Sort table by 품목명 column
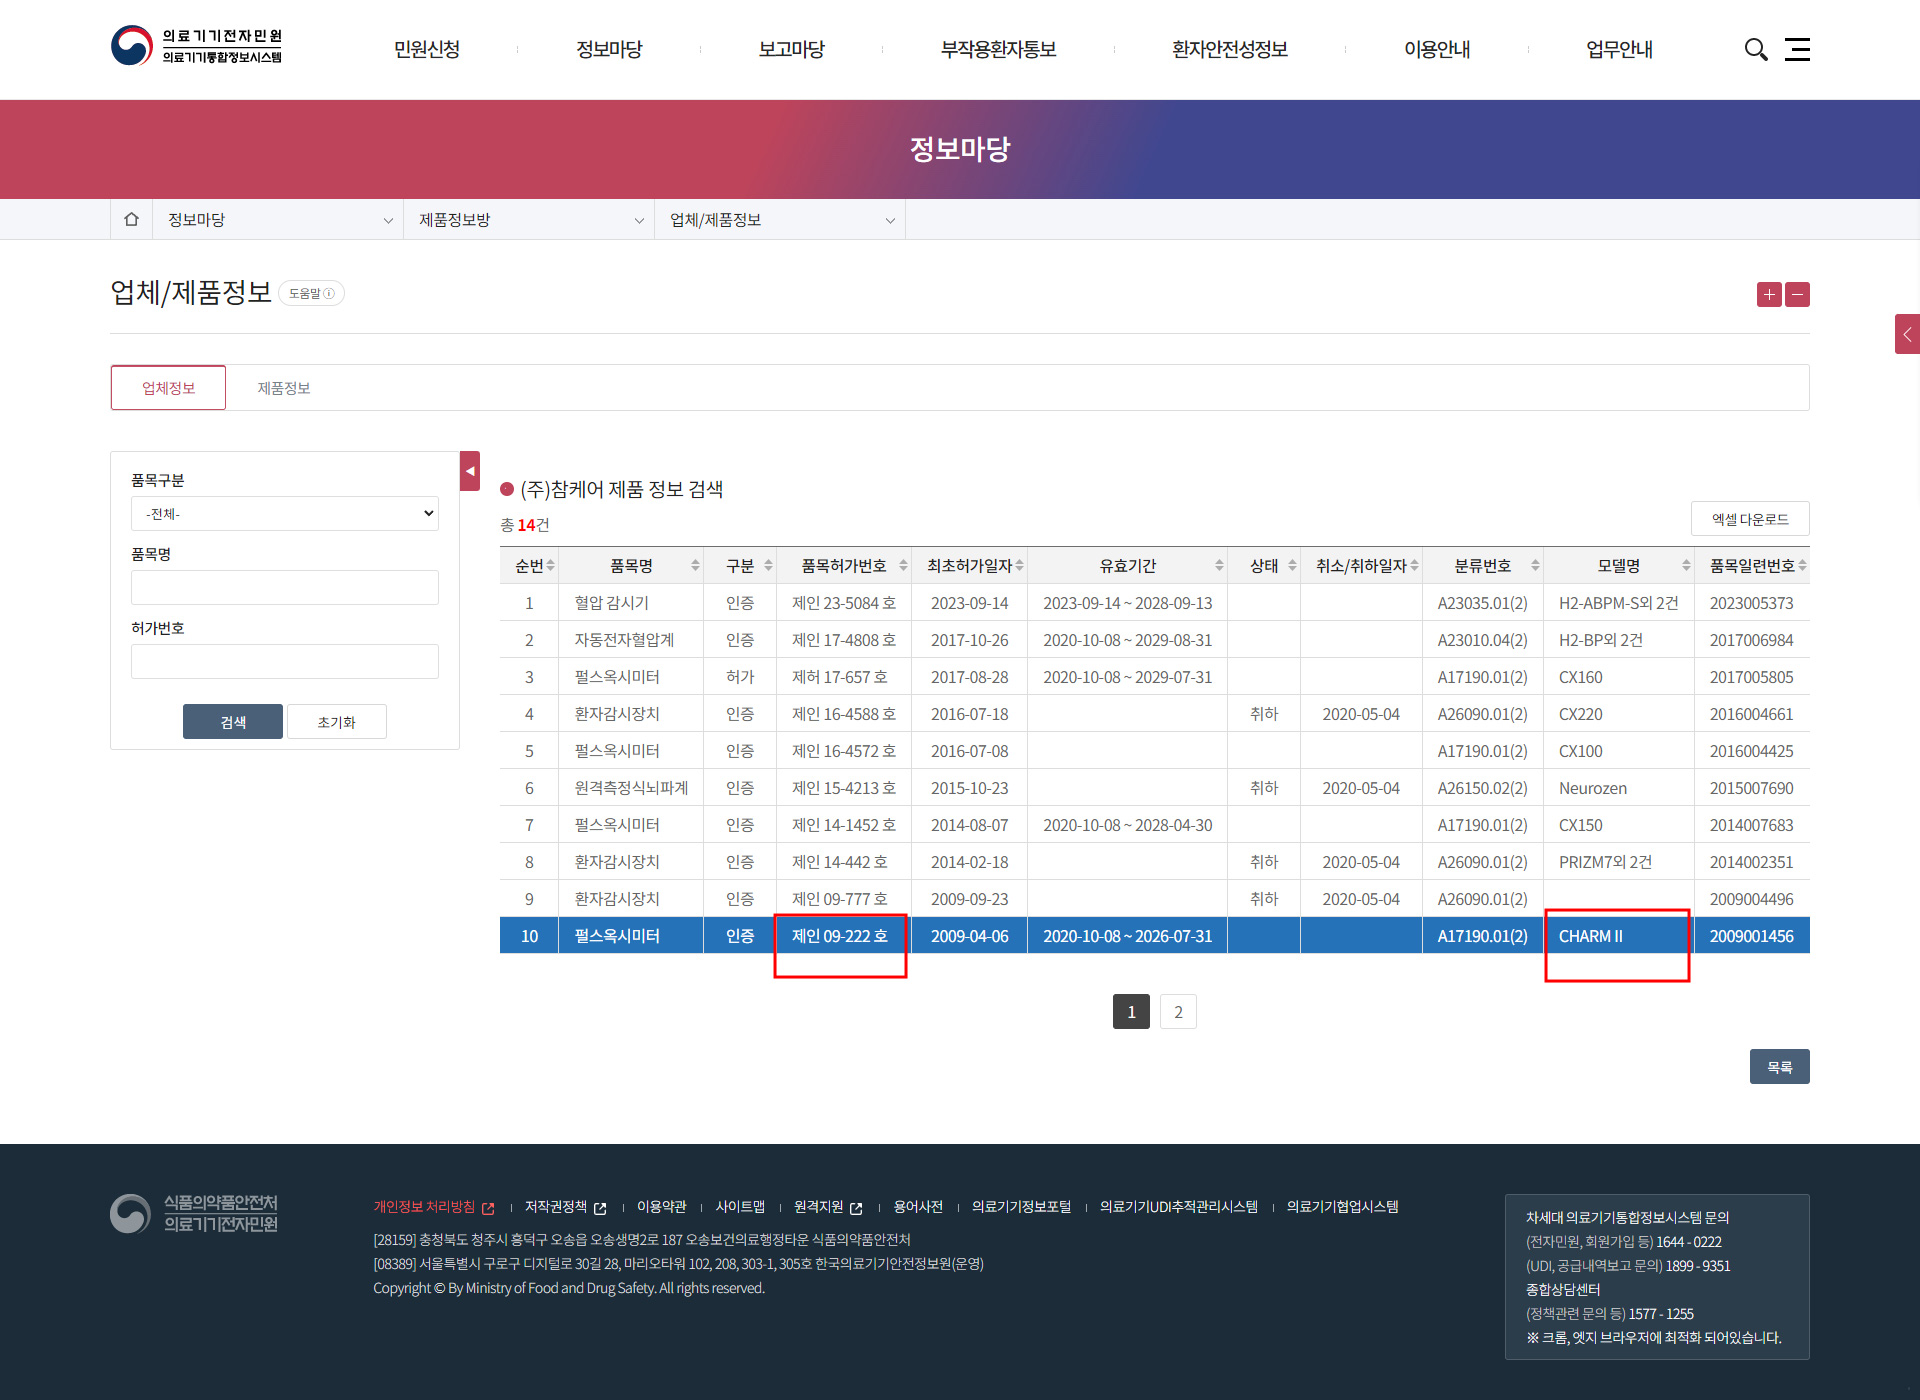 pos(695,566)
